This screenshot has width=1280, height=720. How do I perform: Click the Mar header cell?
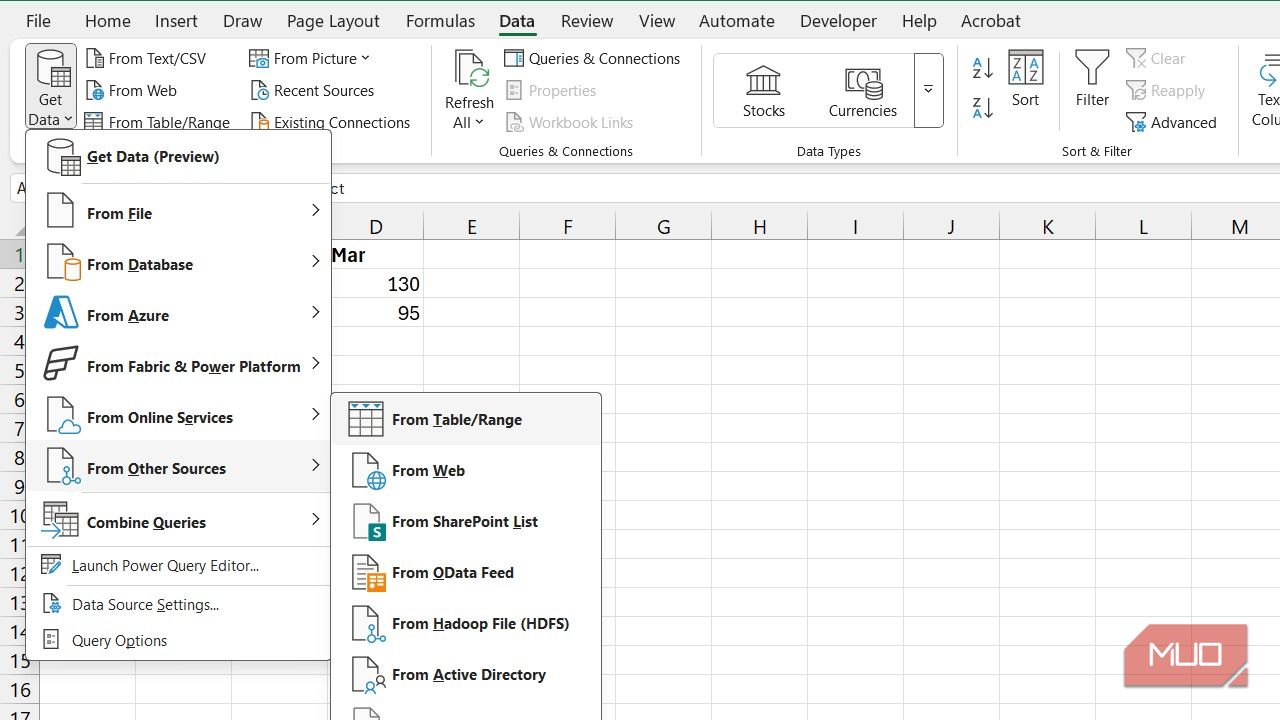point(377,255)
